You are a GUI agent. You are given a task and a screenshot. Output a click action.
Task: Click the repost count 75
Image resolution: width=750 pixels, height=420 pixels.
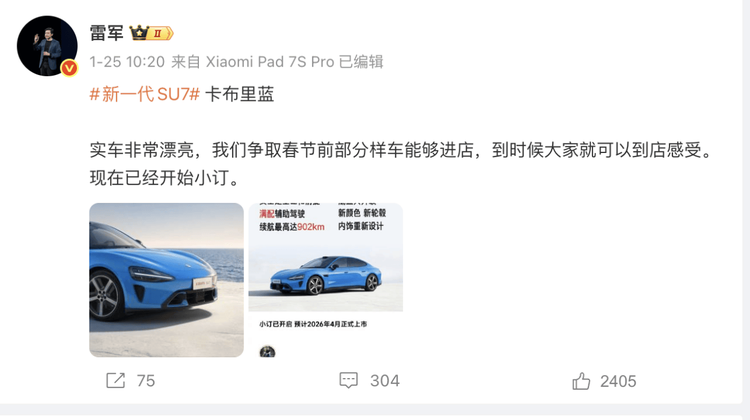pos(146,381)
